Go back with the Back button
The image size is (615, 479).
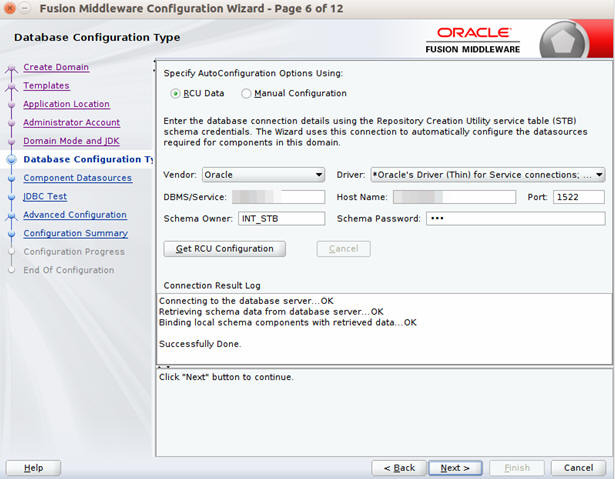point(399,468)
